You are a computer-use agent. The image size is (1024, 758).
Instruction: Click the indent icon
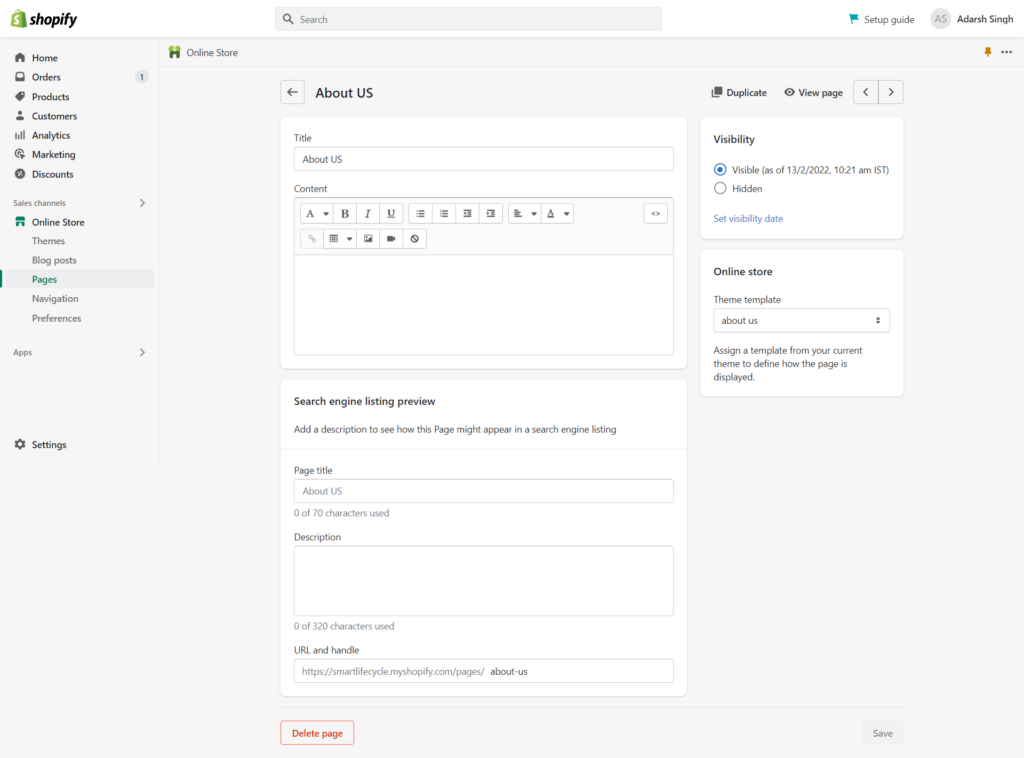click(491, 213)
